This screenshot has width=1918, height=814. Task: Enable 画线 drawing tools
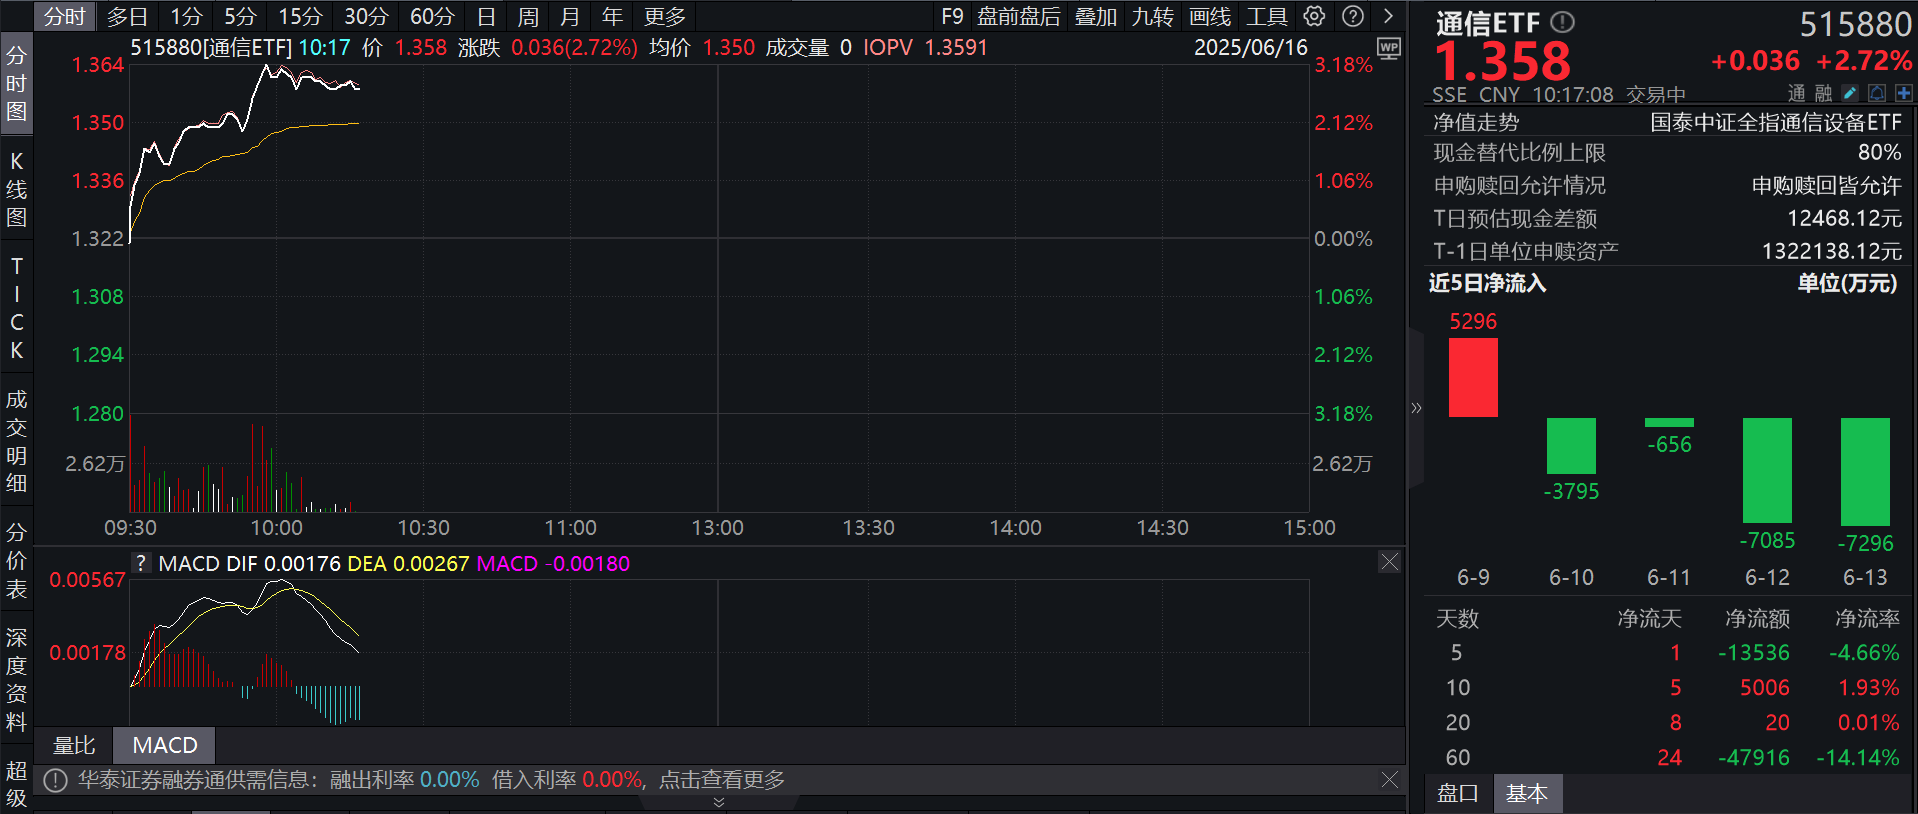[x=1210, y=16]
